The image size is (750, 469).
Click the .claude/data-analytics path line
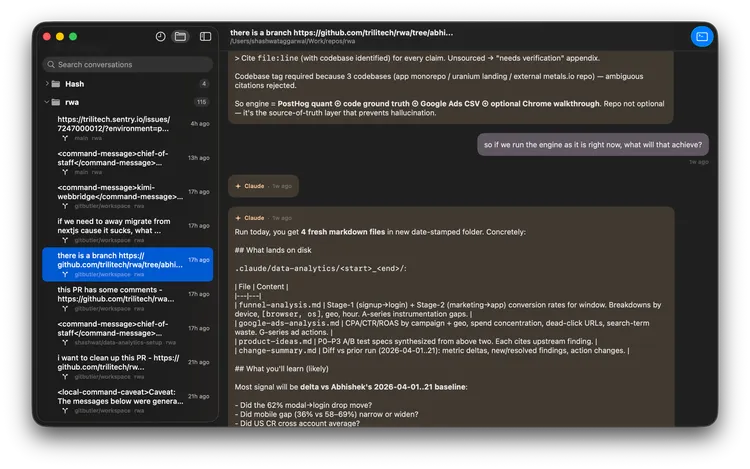(320, 269)
